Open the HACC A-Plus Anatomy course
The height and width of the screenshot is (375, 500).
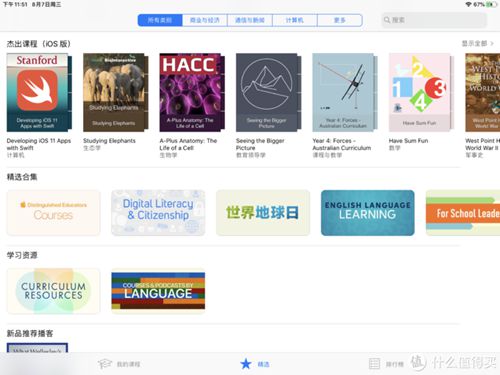point(192,93)
